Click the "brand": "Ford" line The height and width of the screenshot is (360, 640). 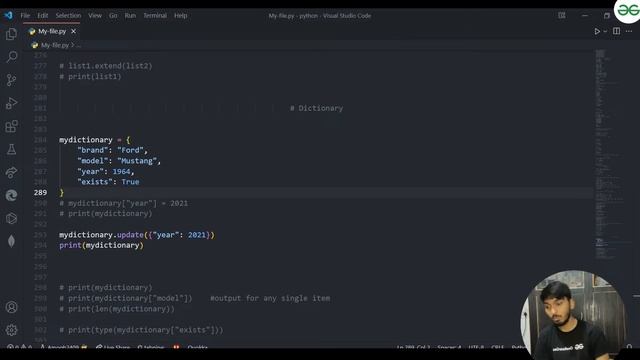(x=112, y=150)
